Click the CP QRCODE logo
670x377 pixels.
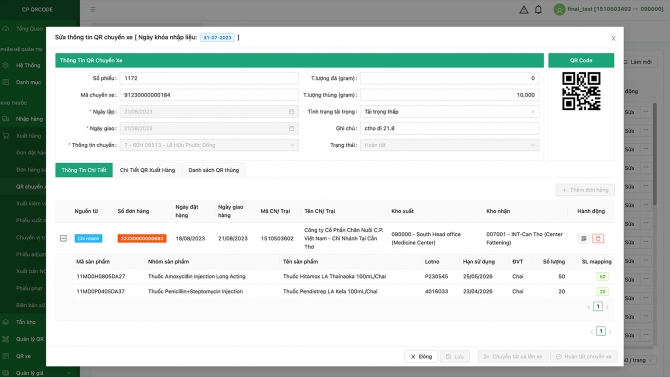click(37, 9)
